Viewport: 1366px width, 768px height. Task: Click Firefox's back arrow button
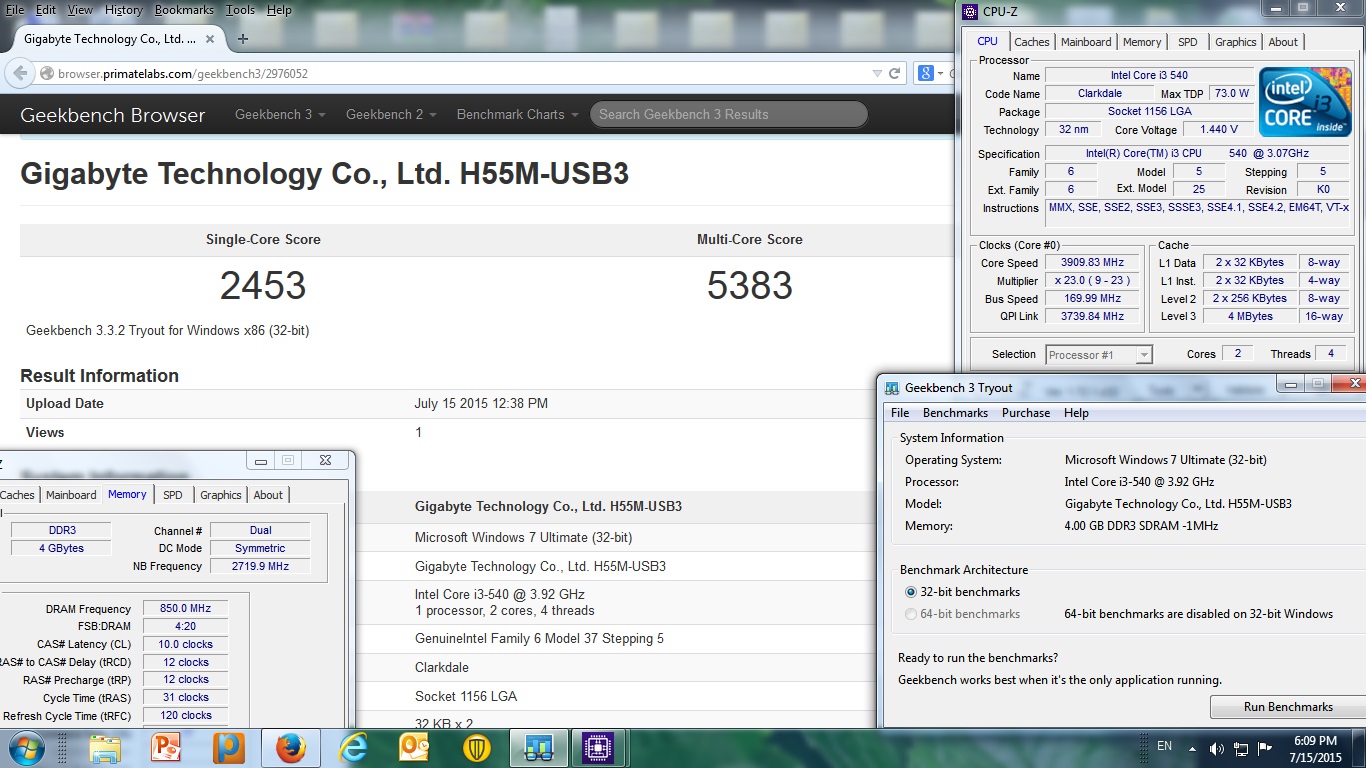coord(19,74)
